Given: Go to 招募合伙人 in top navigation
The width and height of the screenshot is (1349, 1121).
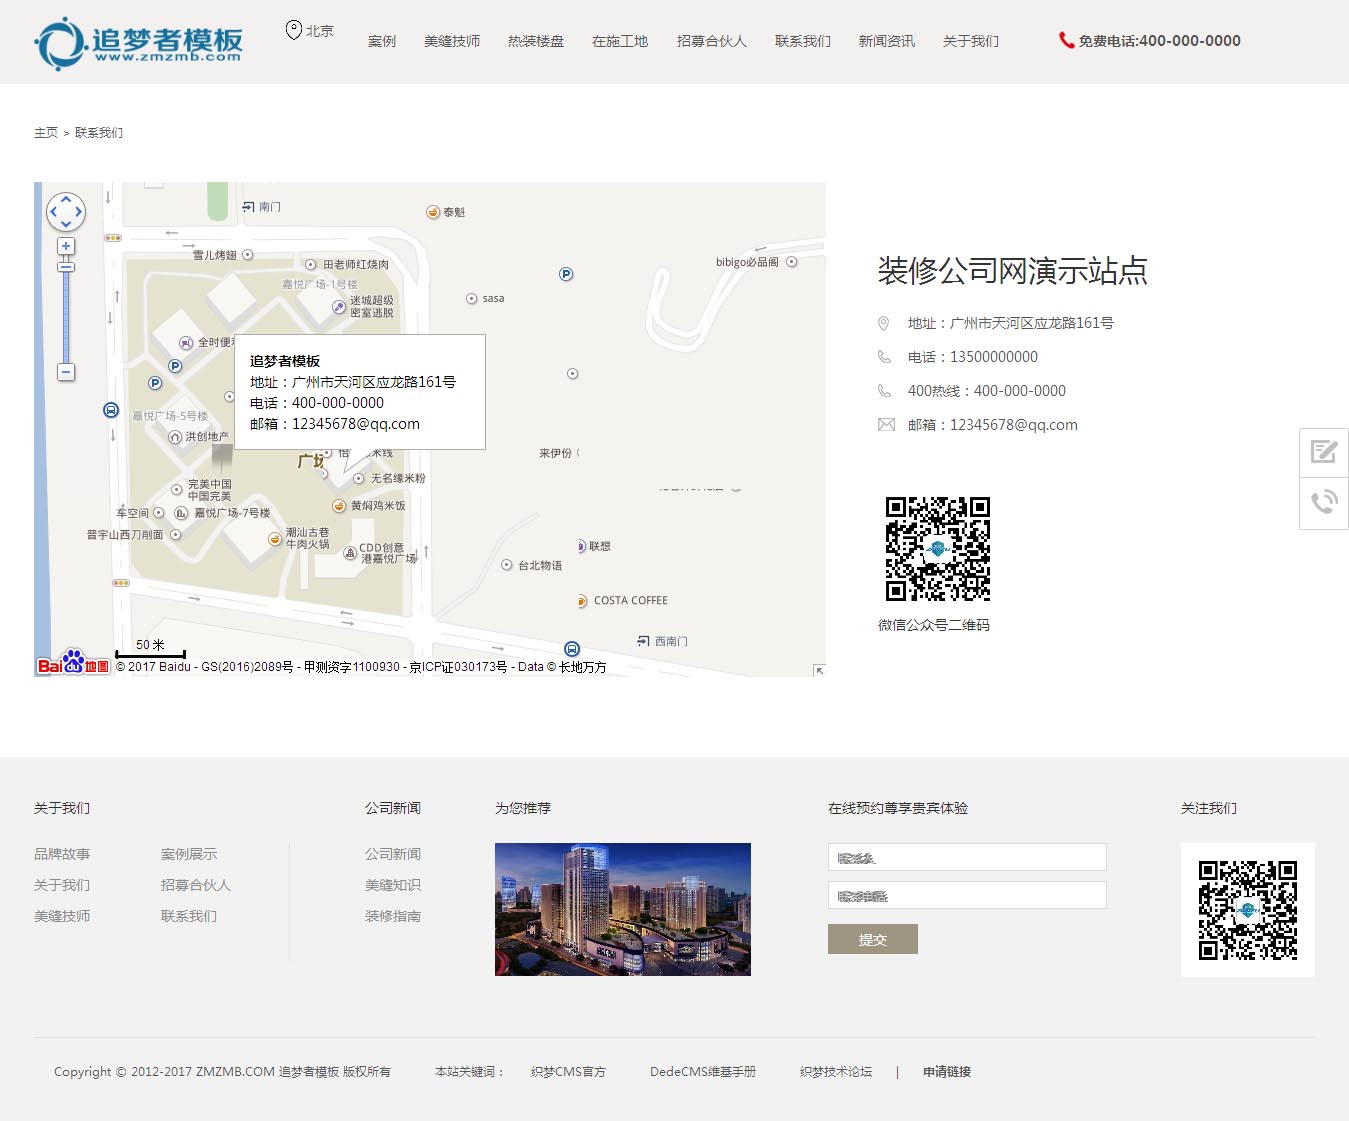Looking at the screenshot, I should coord(711,41).
